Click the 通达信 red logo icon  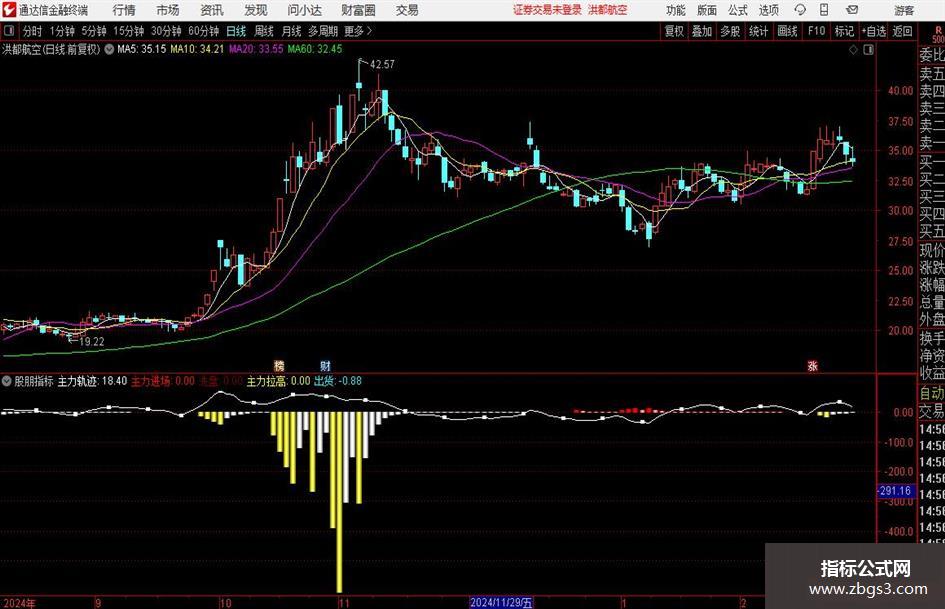click(8, 10)
